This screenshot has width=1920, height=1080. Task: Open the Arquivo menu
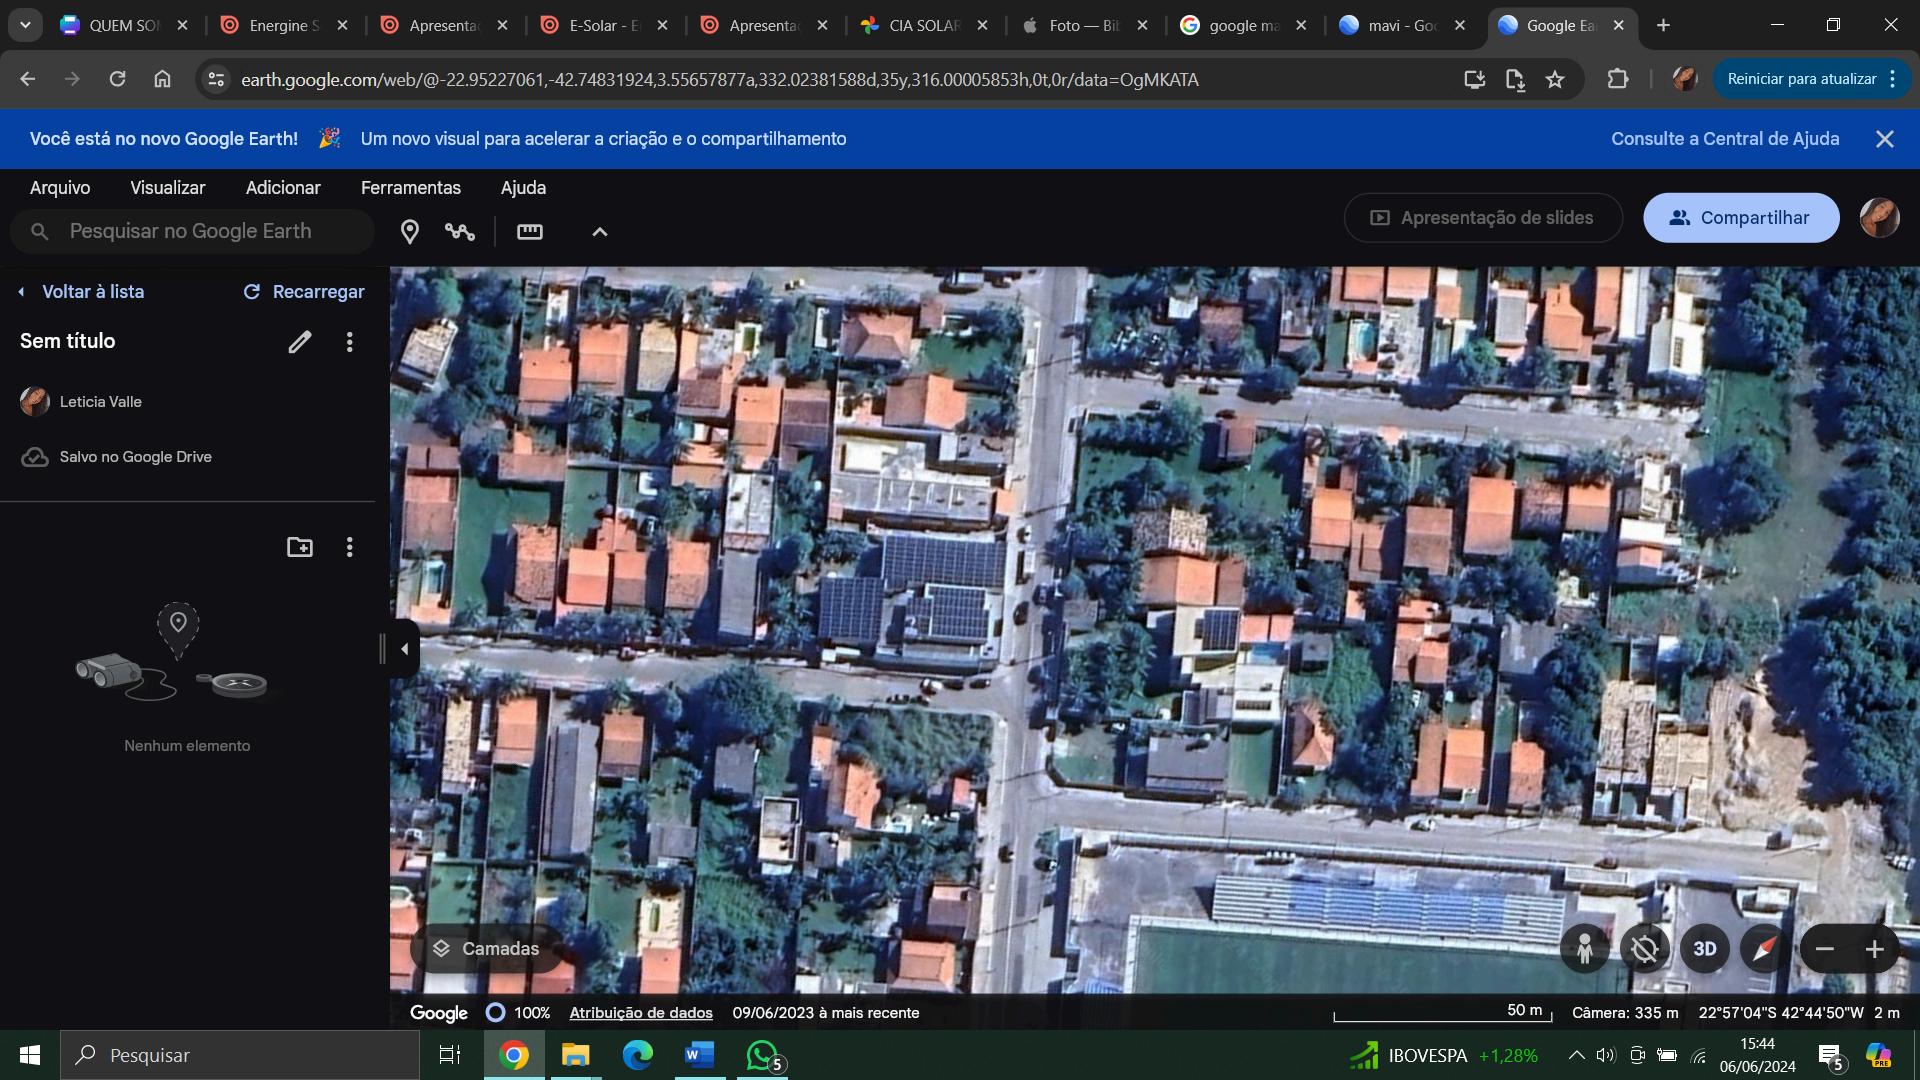60,188
